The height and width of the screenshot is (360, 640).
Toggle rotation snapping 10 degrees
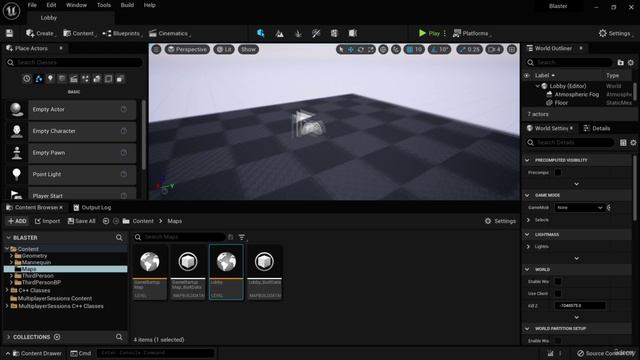[439, 49]
